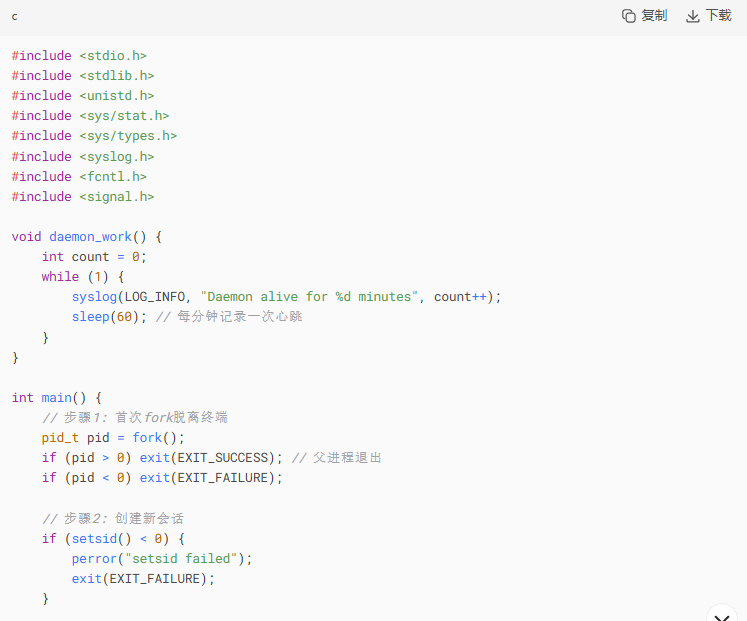Click the line "#include <fcntl.h>"
This screenshot has height=621, width=747.
click(79, 177)
